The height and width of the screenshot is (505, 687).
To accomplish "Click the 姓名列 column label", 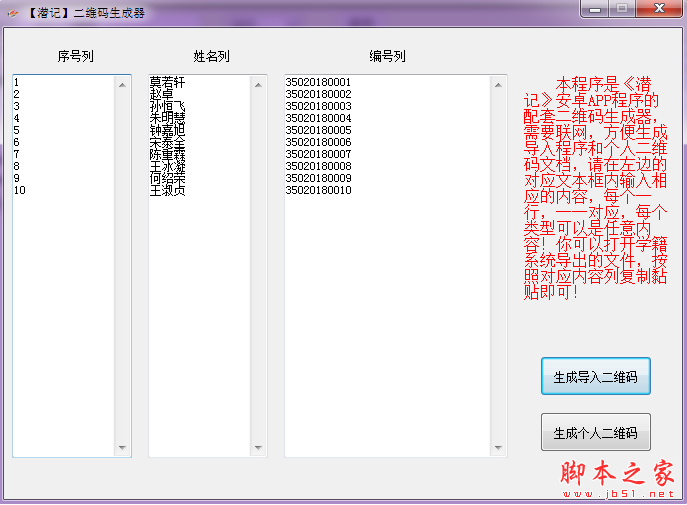I will pos(211,56).
